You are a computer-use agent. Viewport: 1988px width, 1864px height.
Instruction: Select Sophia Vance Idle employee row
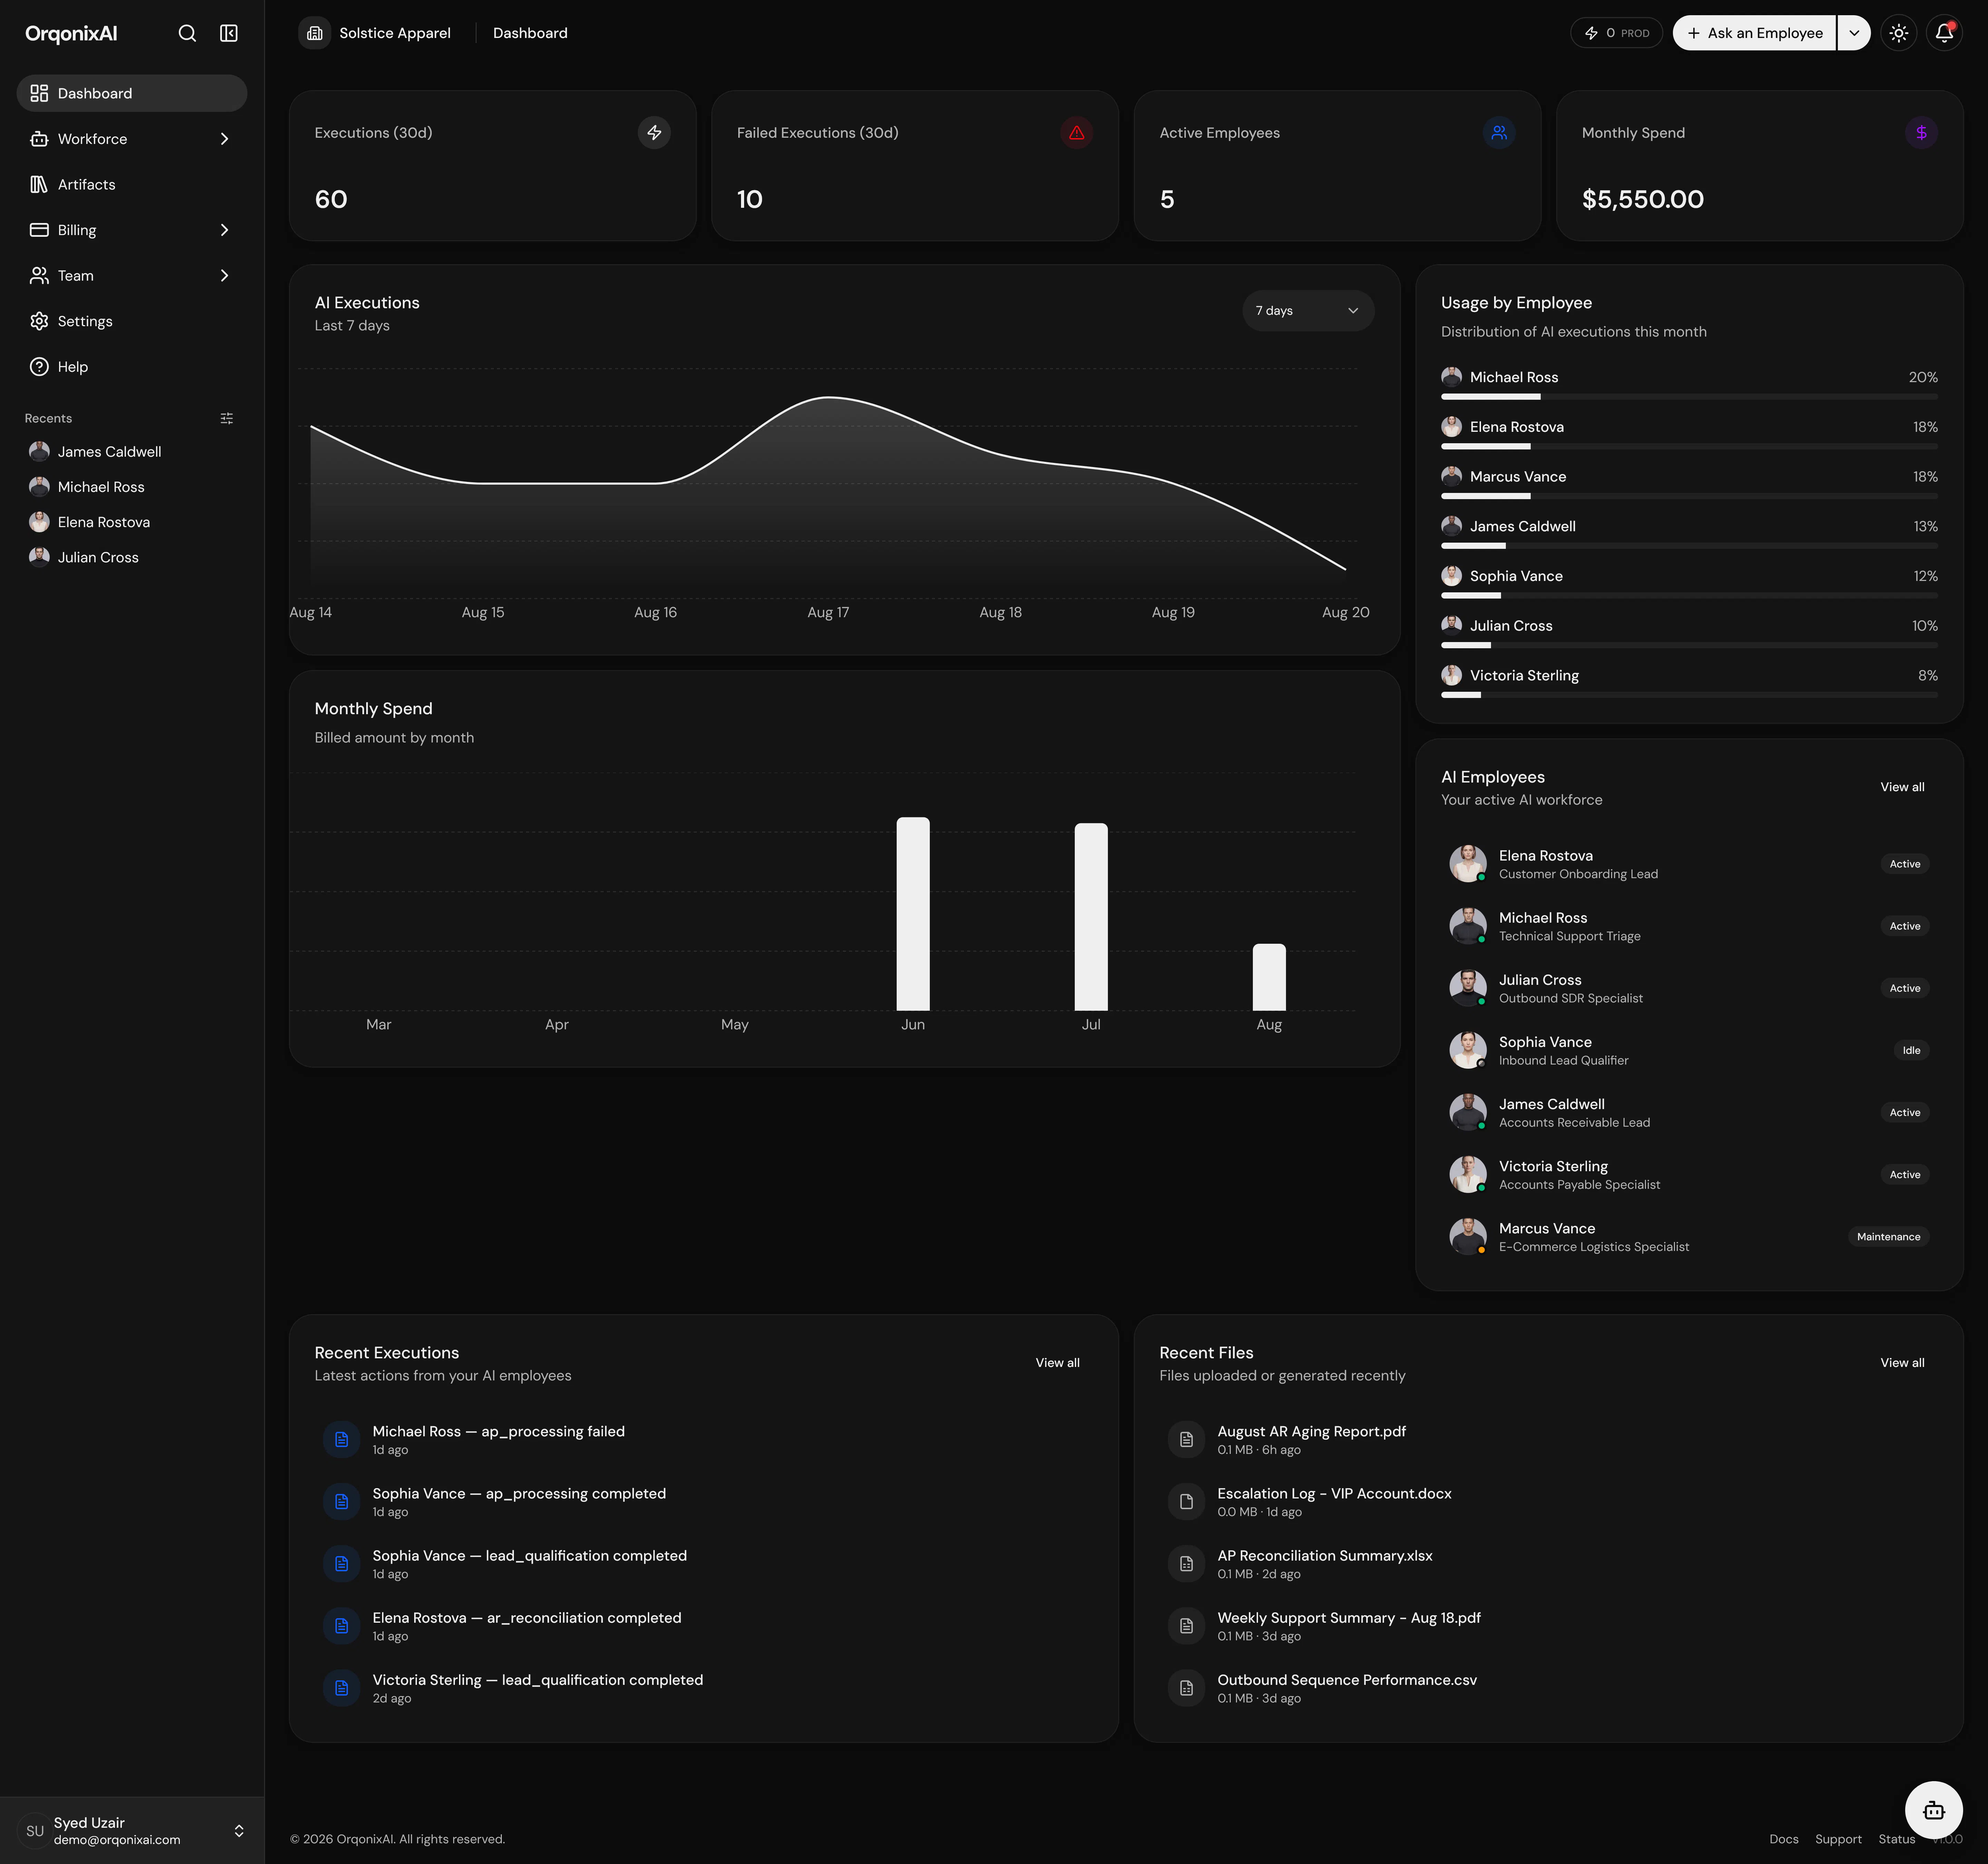pyautogui.click(x=1689, y=1050)
